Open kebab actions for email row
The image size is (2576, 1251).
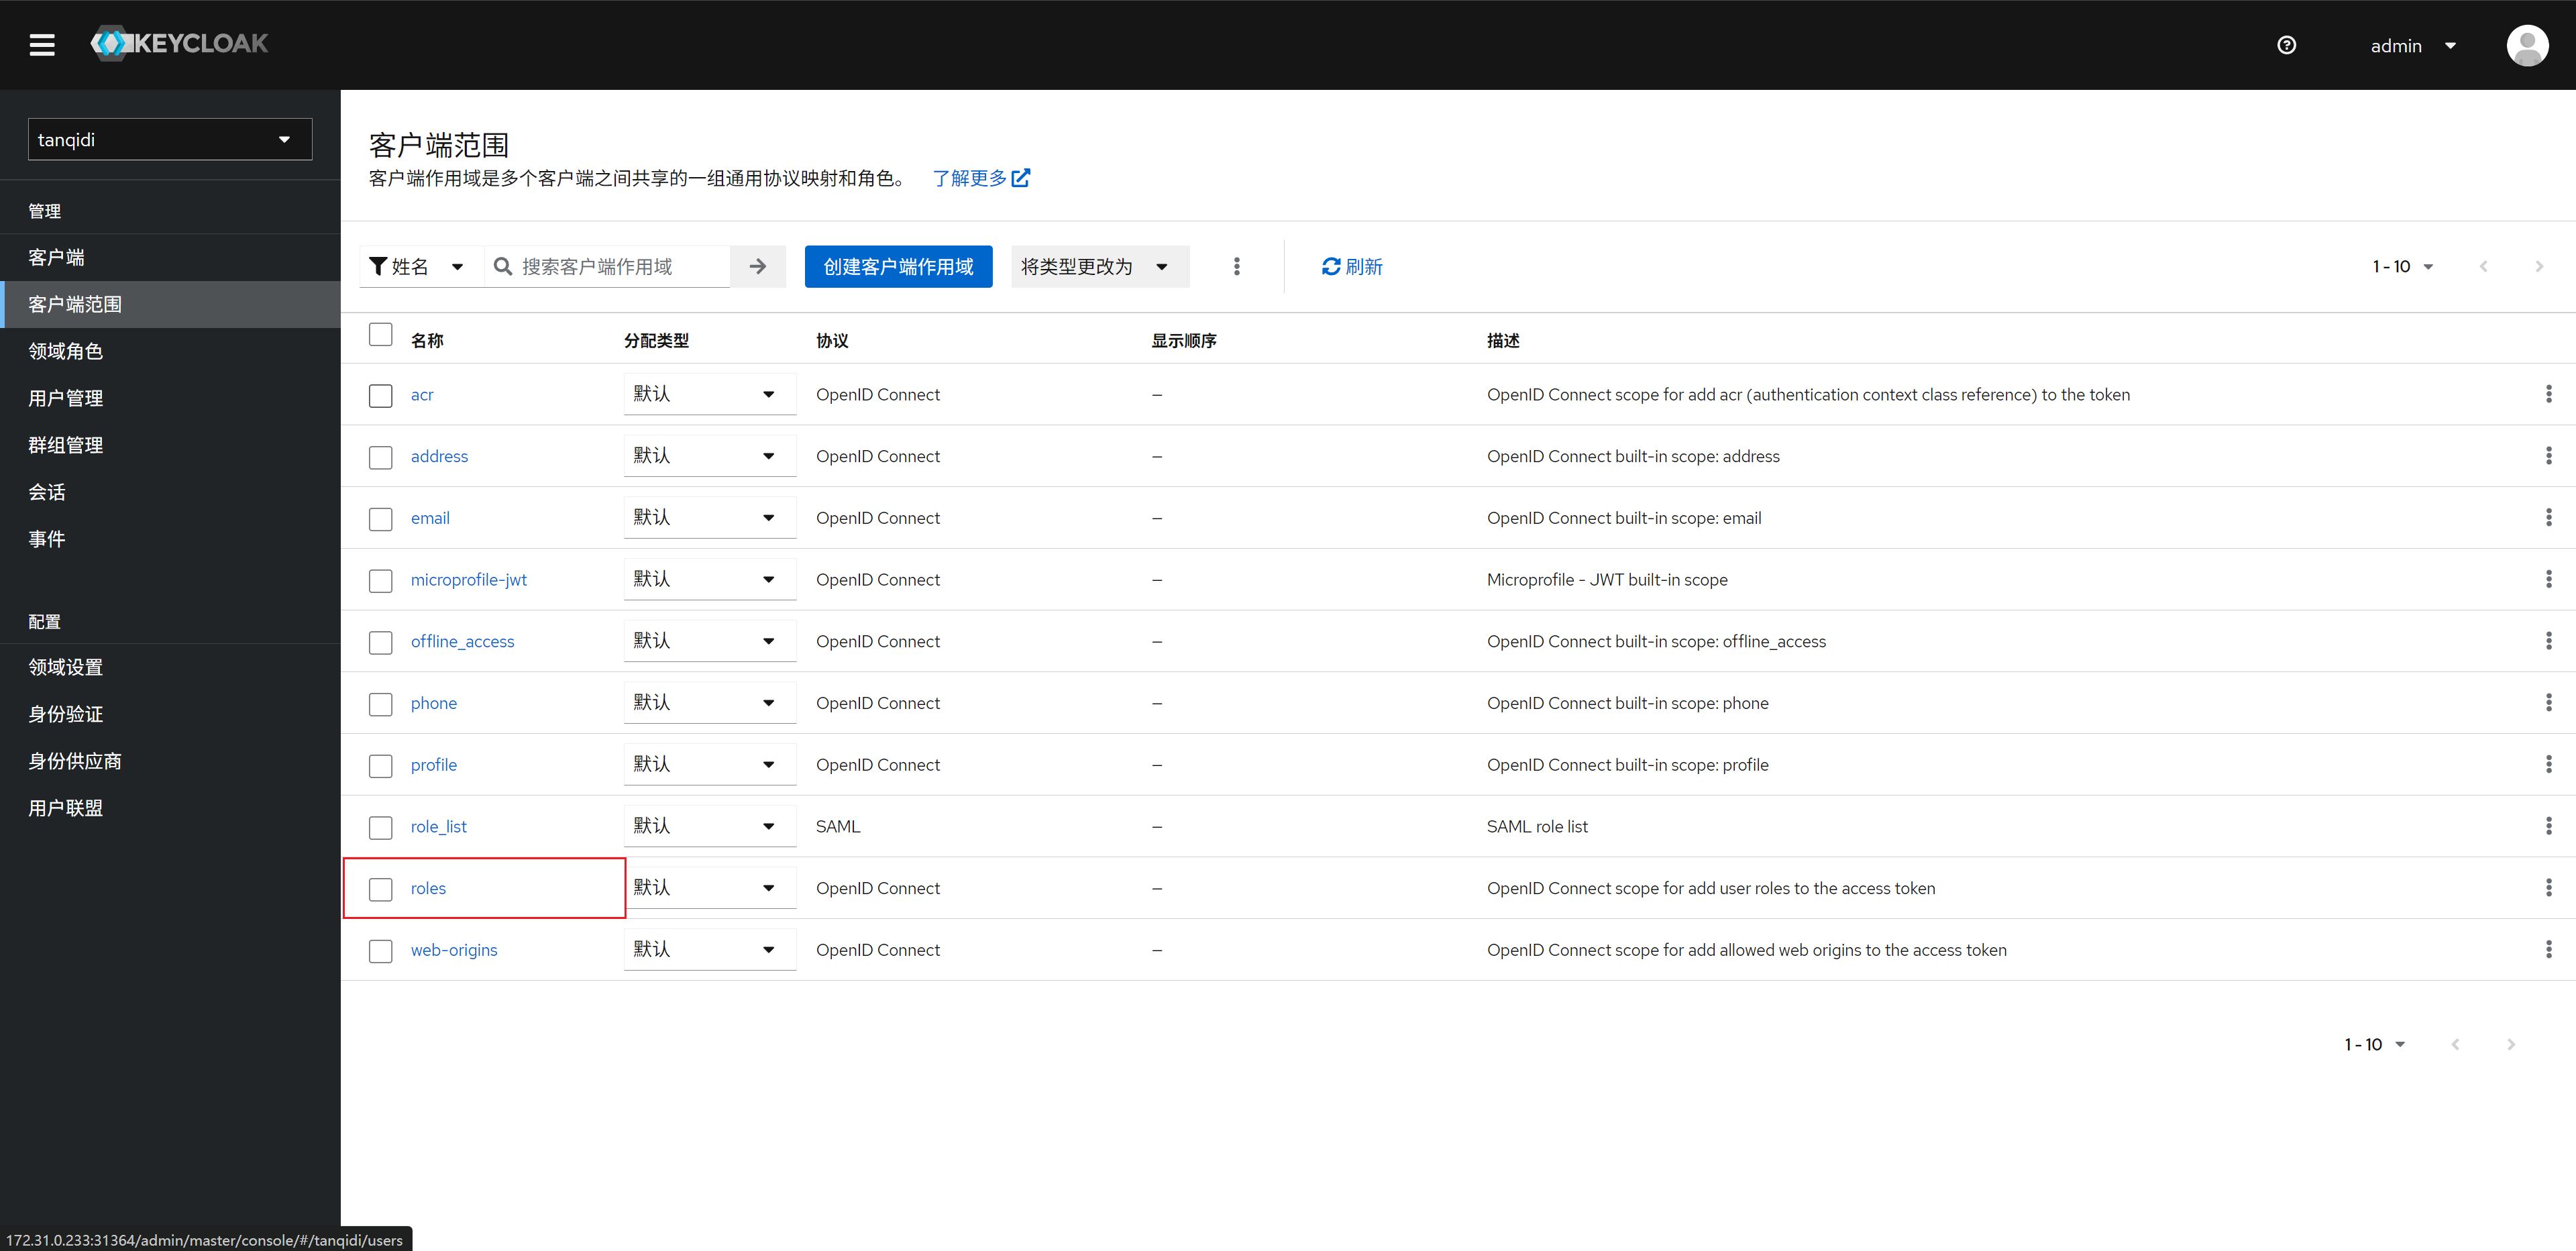(x=2548, y=518)
